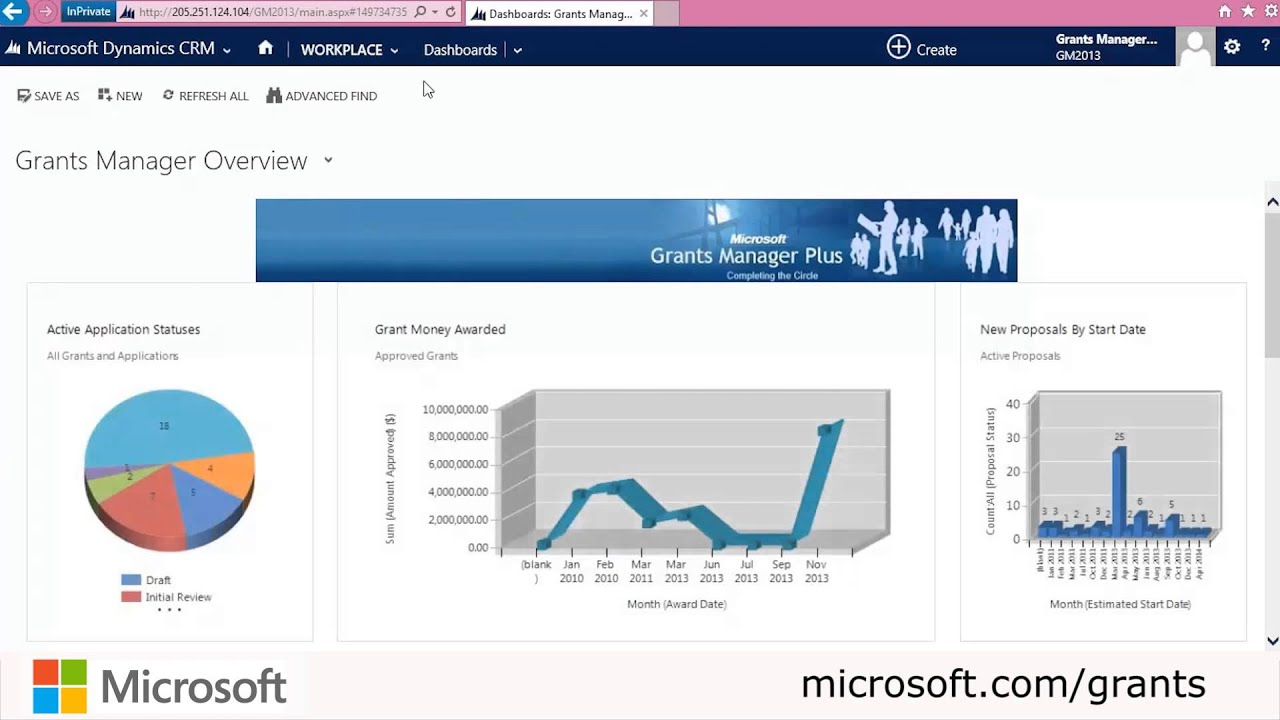This screenshot has width=1280, height=720.
Task: Click the legend ellipsis for more items
Action: (169, 609)
